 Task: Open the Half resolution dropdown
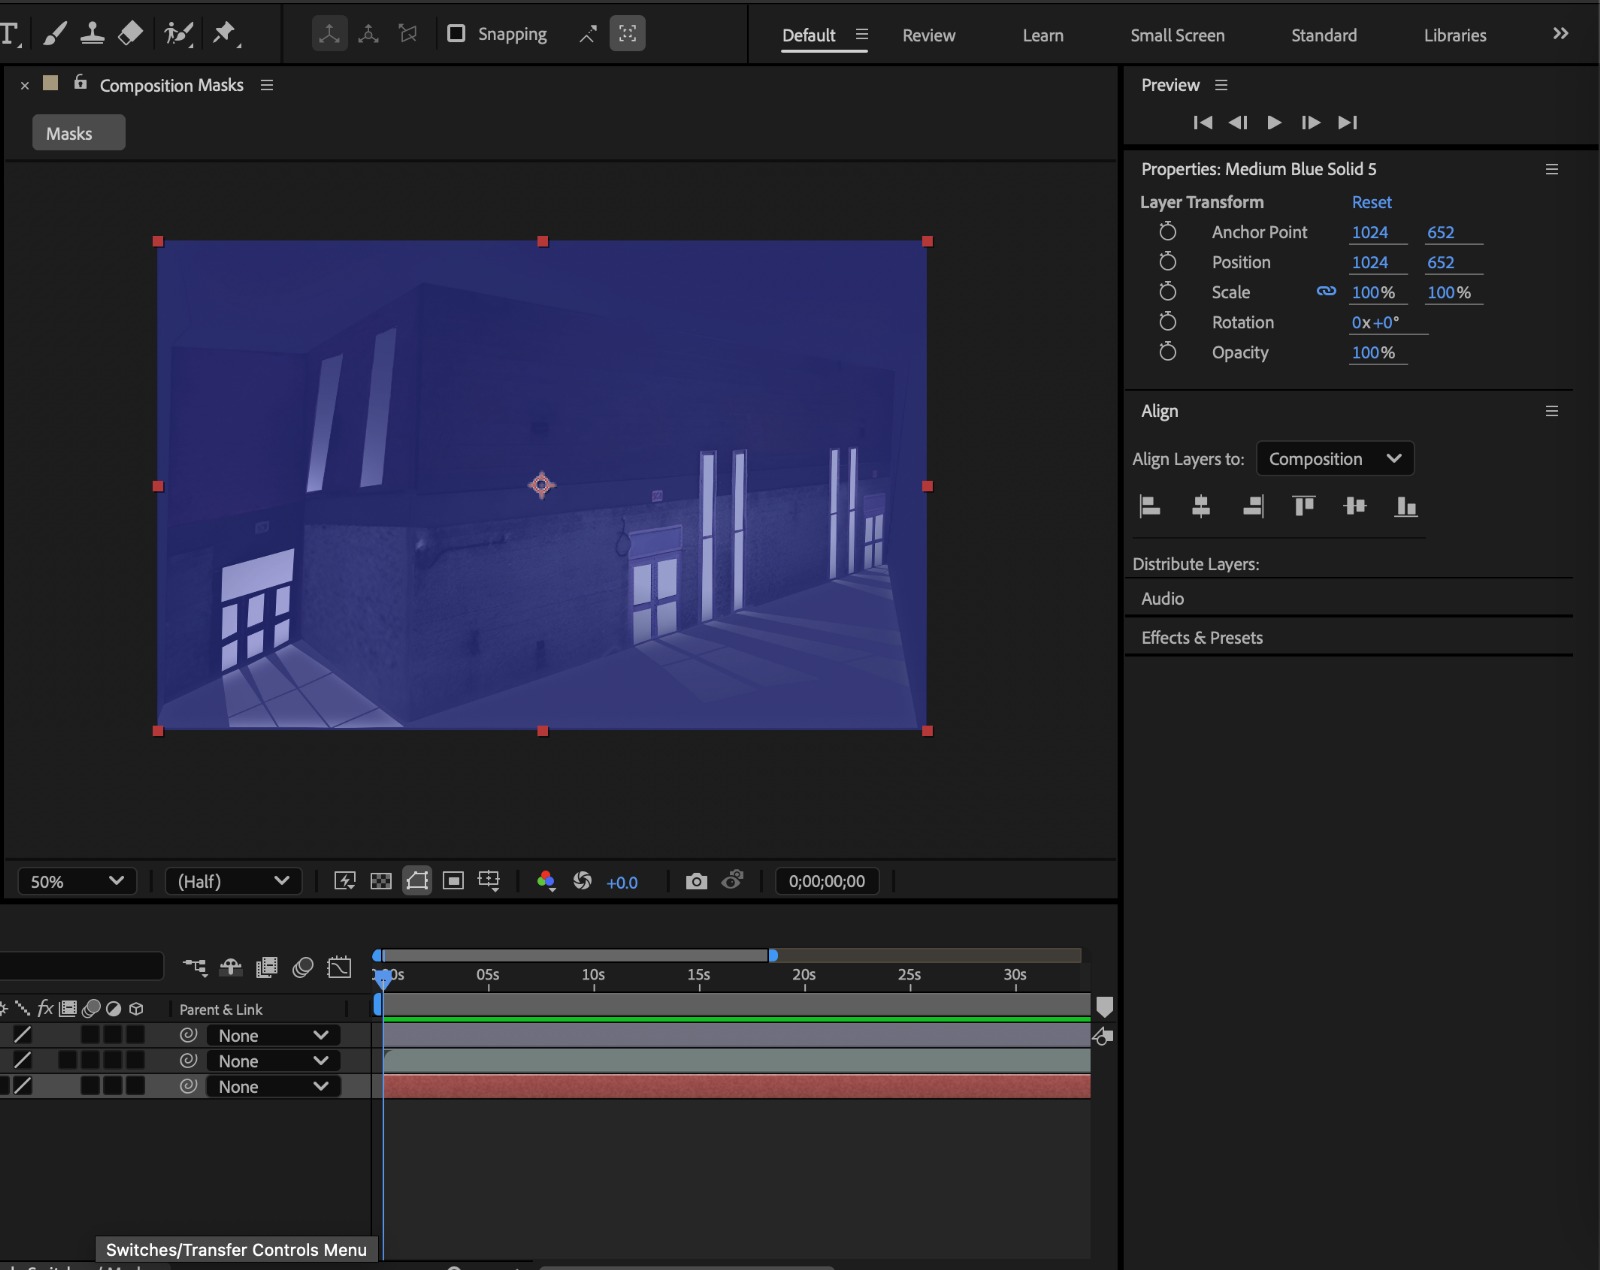pyautogui.click(x=233, y=881)
